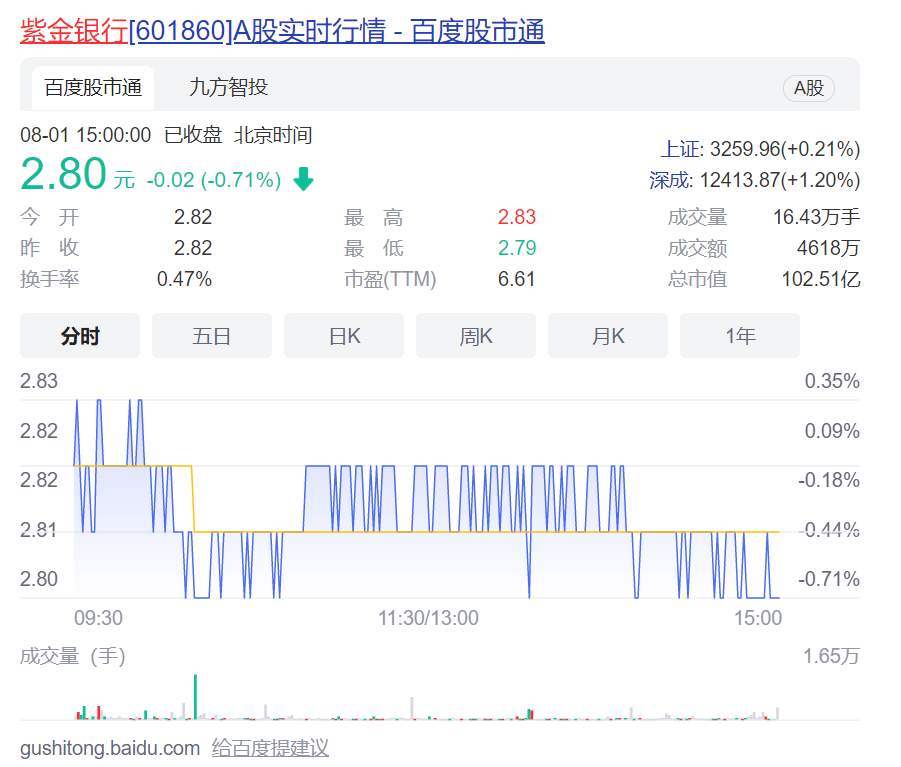Click the 09:30 time axis label
This screenshot has height=767, width=901.
98,618
